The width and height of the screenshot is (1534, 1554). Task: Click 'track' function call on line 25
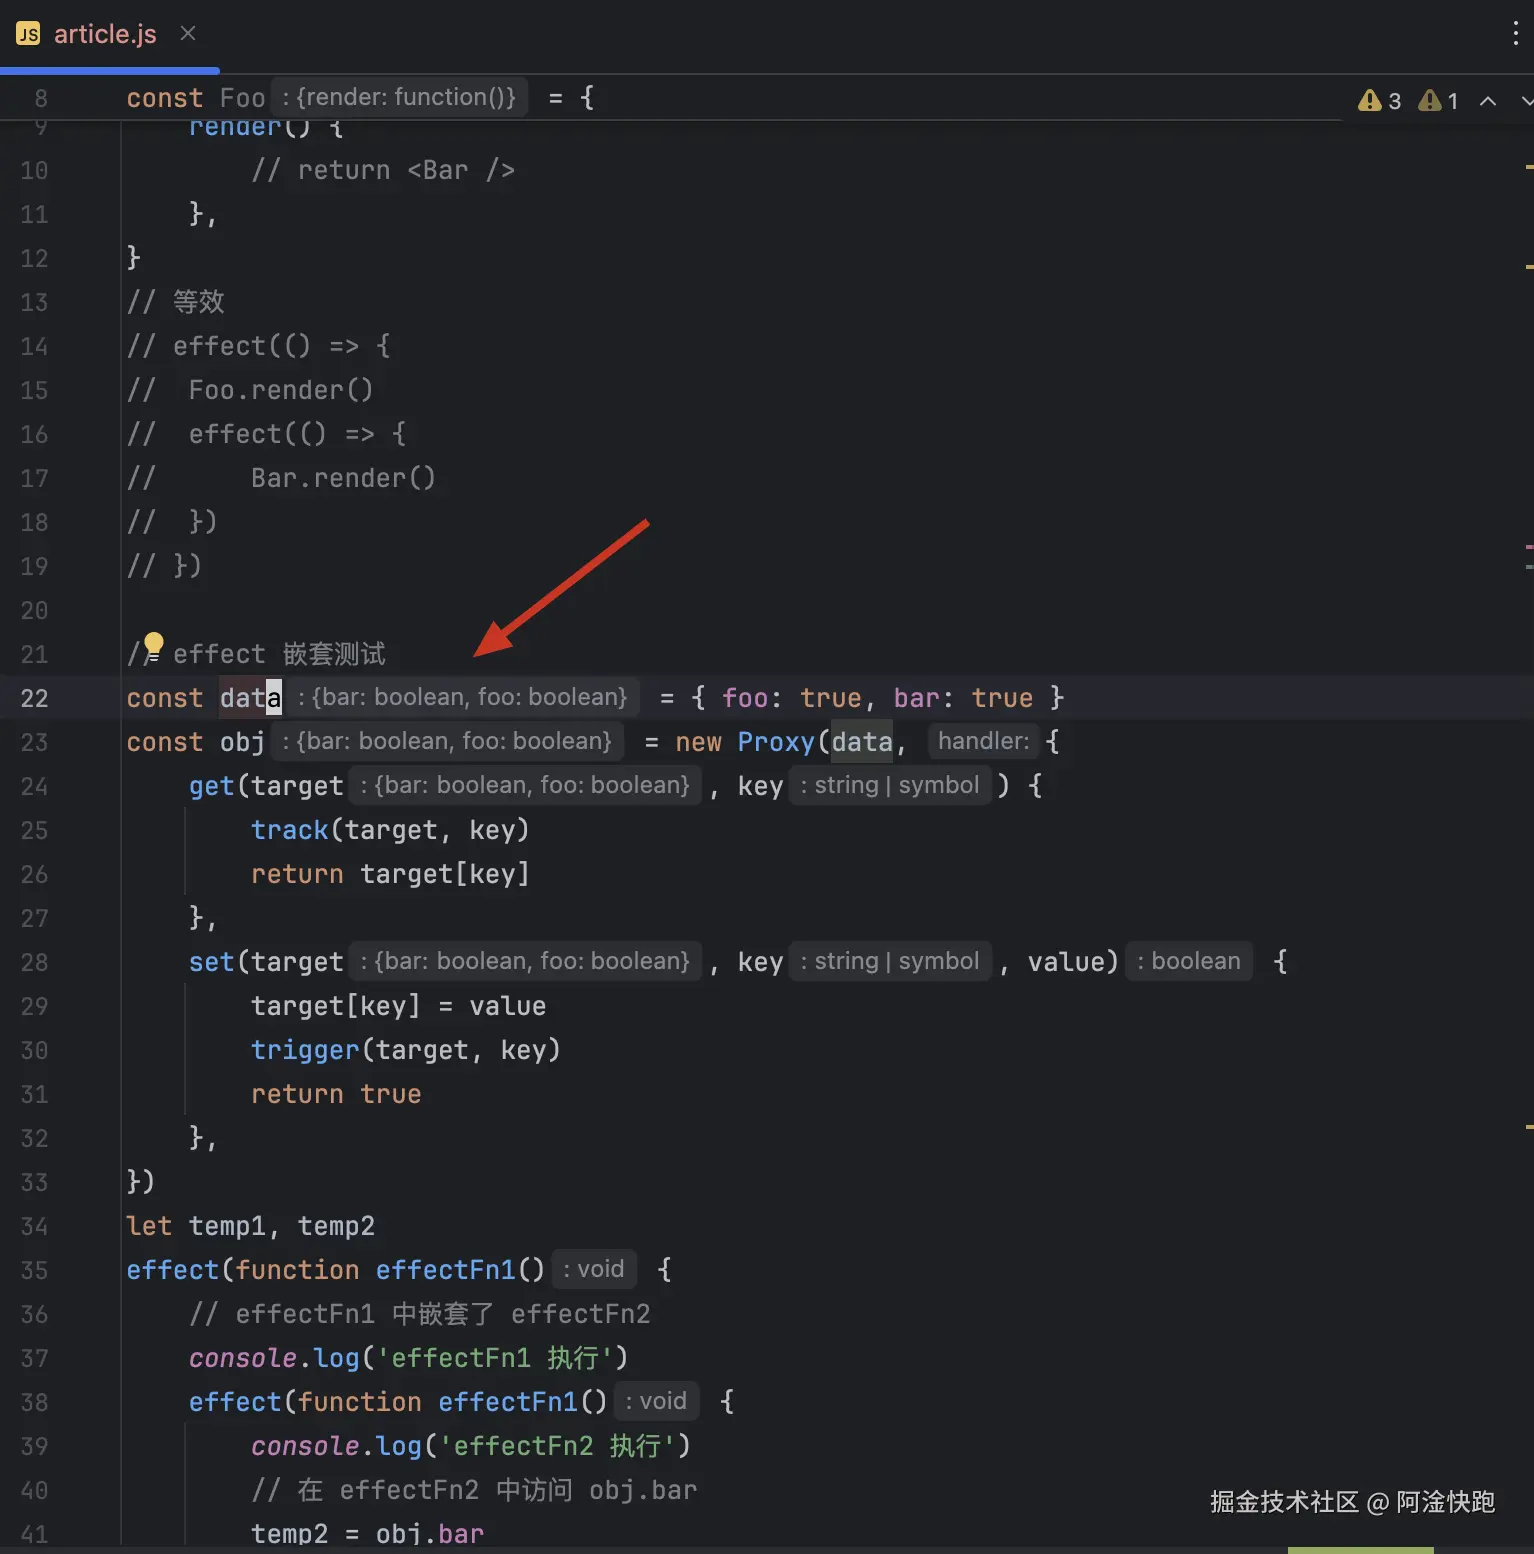pos(290,830)
